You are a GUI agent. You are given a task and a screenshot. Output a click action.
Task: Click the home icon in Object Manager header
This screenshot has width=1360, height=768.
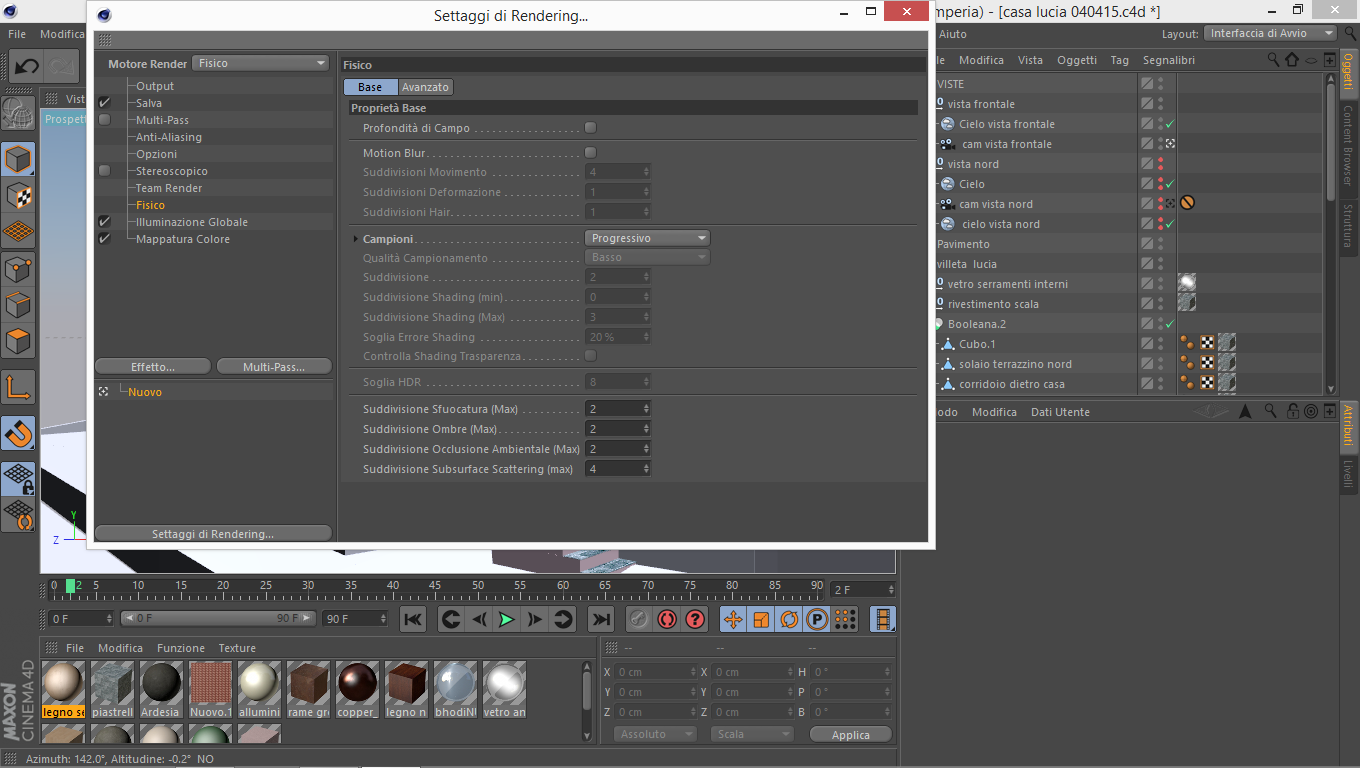click(x=1292, y=60)
